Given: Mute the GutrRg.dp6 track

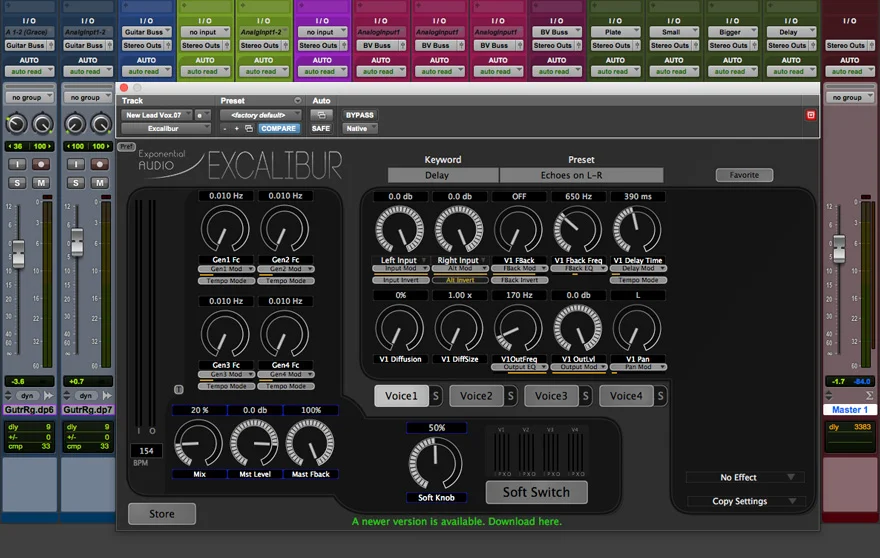Looking at the screenshot, I should click(x=41, y=183).
